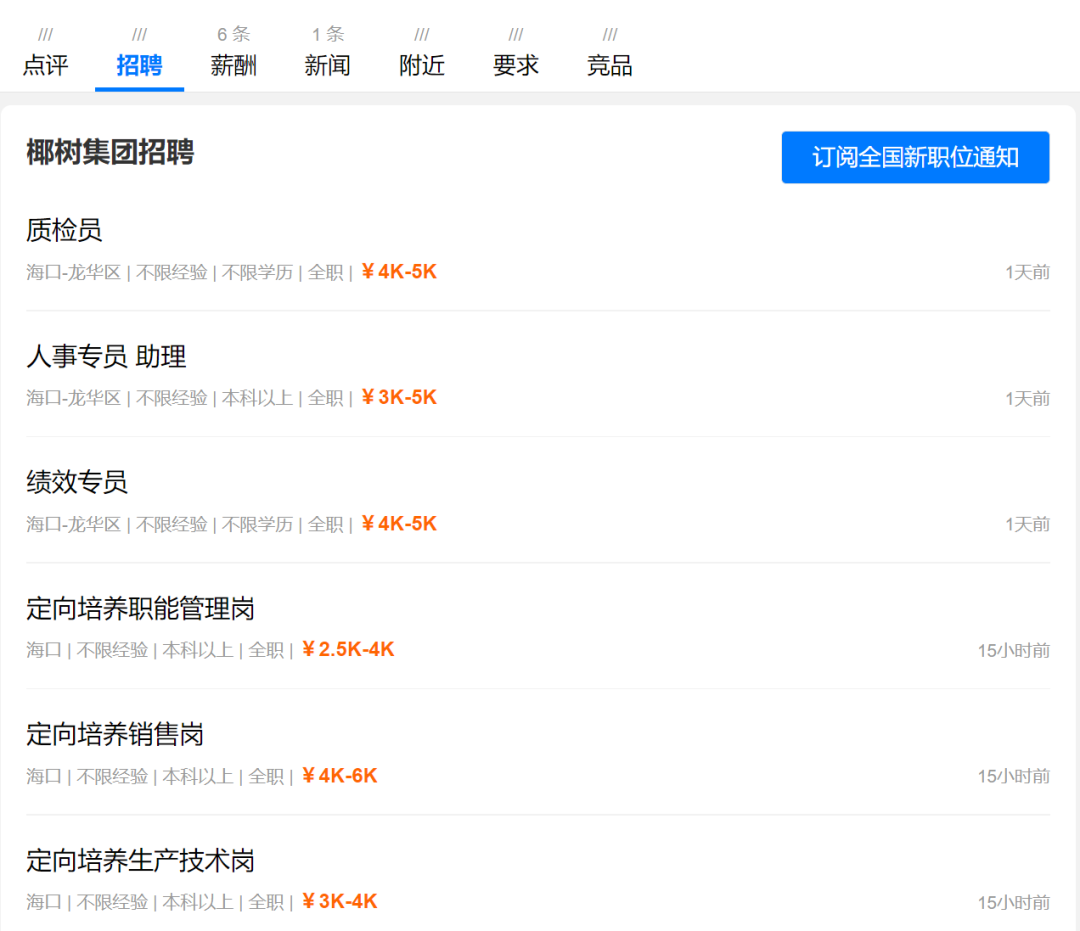
Task: Click the ¥3K-5K salary text
Action: [x=399, y=398]
